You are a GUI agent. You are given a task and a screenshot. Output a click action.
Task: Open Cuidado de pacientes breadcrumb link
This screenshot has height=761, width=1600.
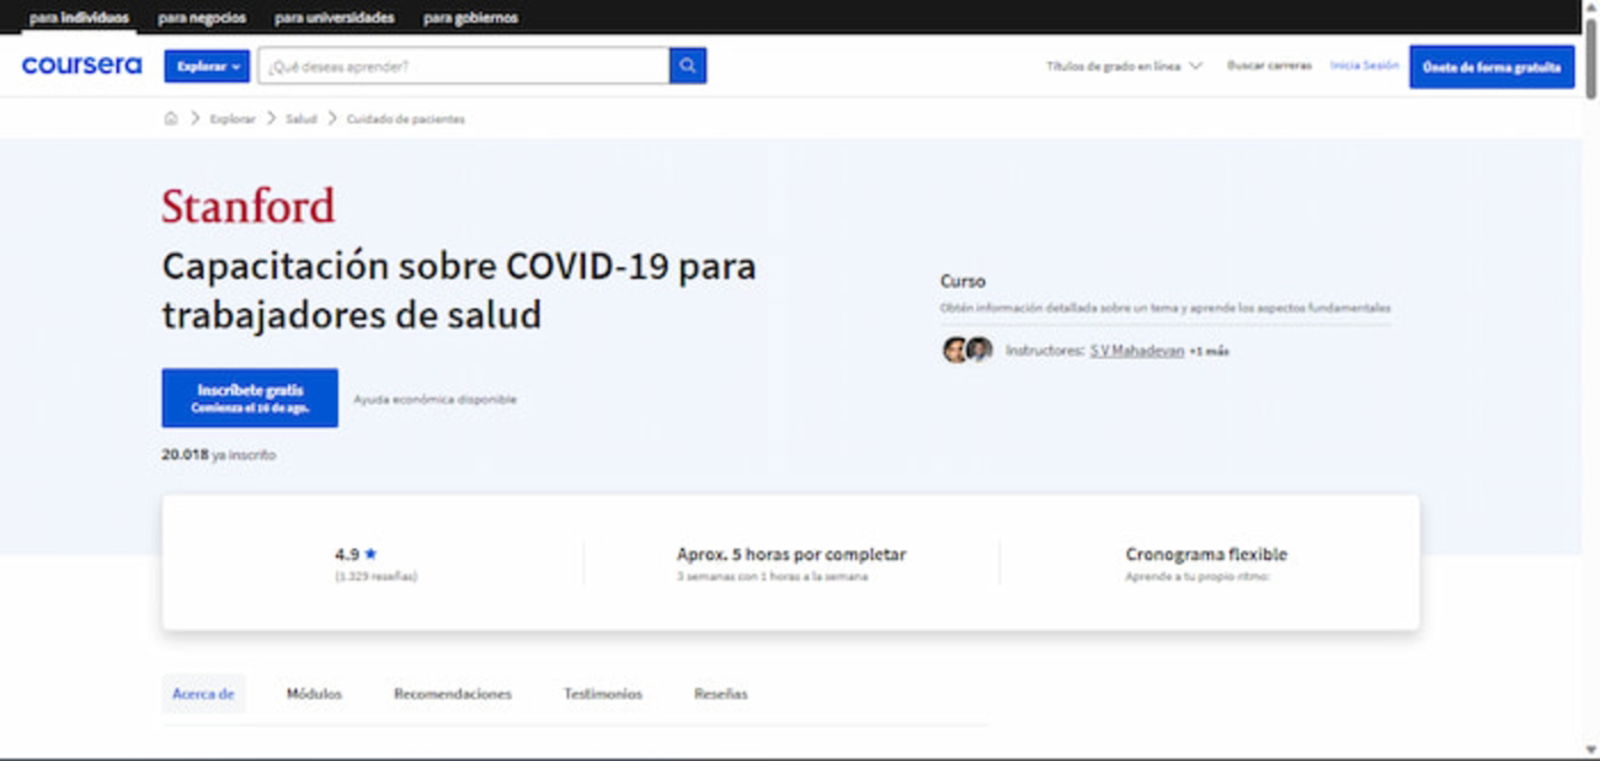[x=406, y=119]
